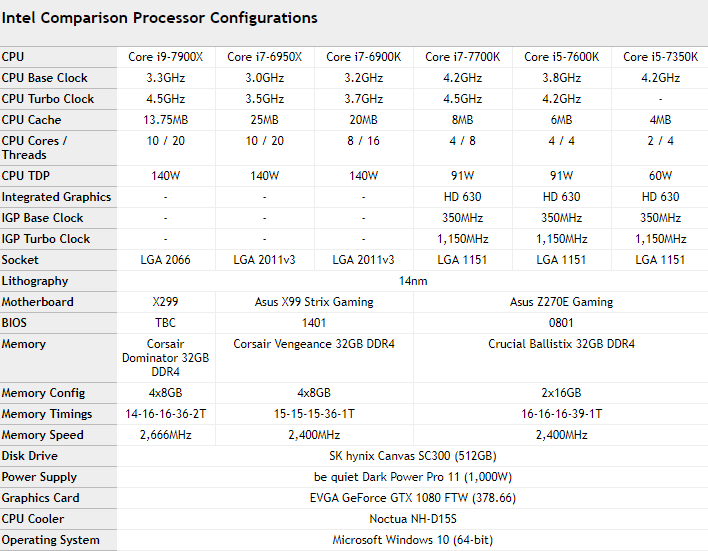
Task: Click the Integrated Graphics row label
Action: (x=58, y=197)
